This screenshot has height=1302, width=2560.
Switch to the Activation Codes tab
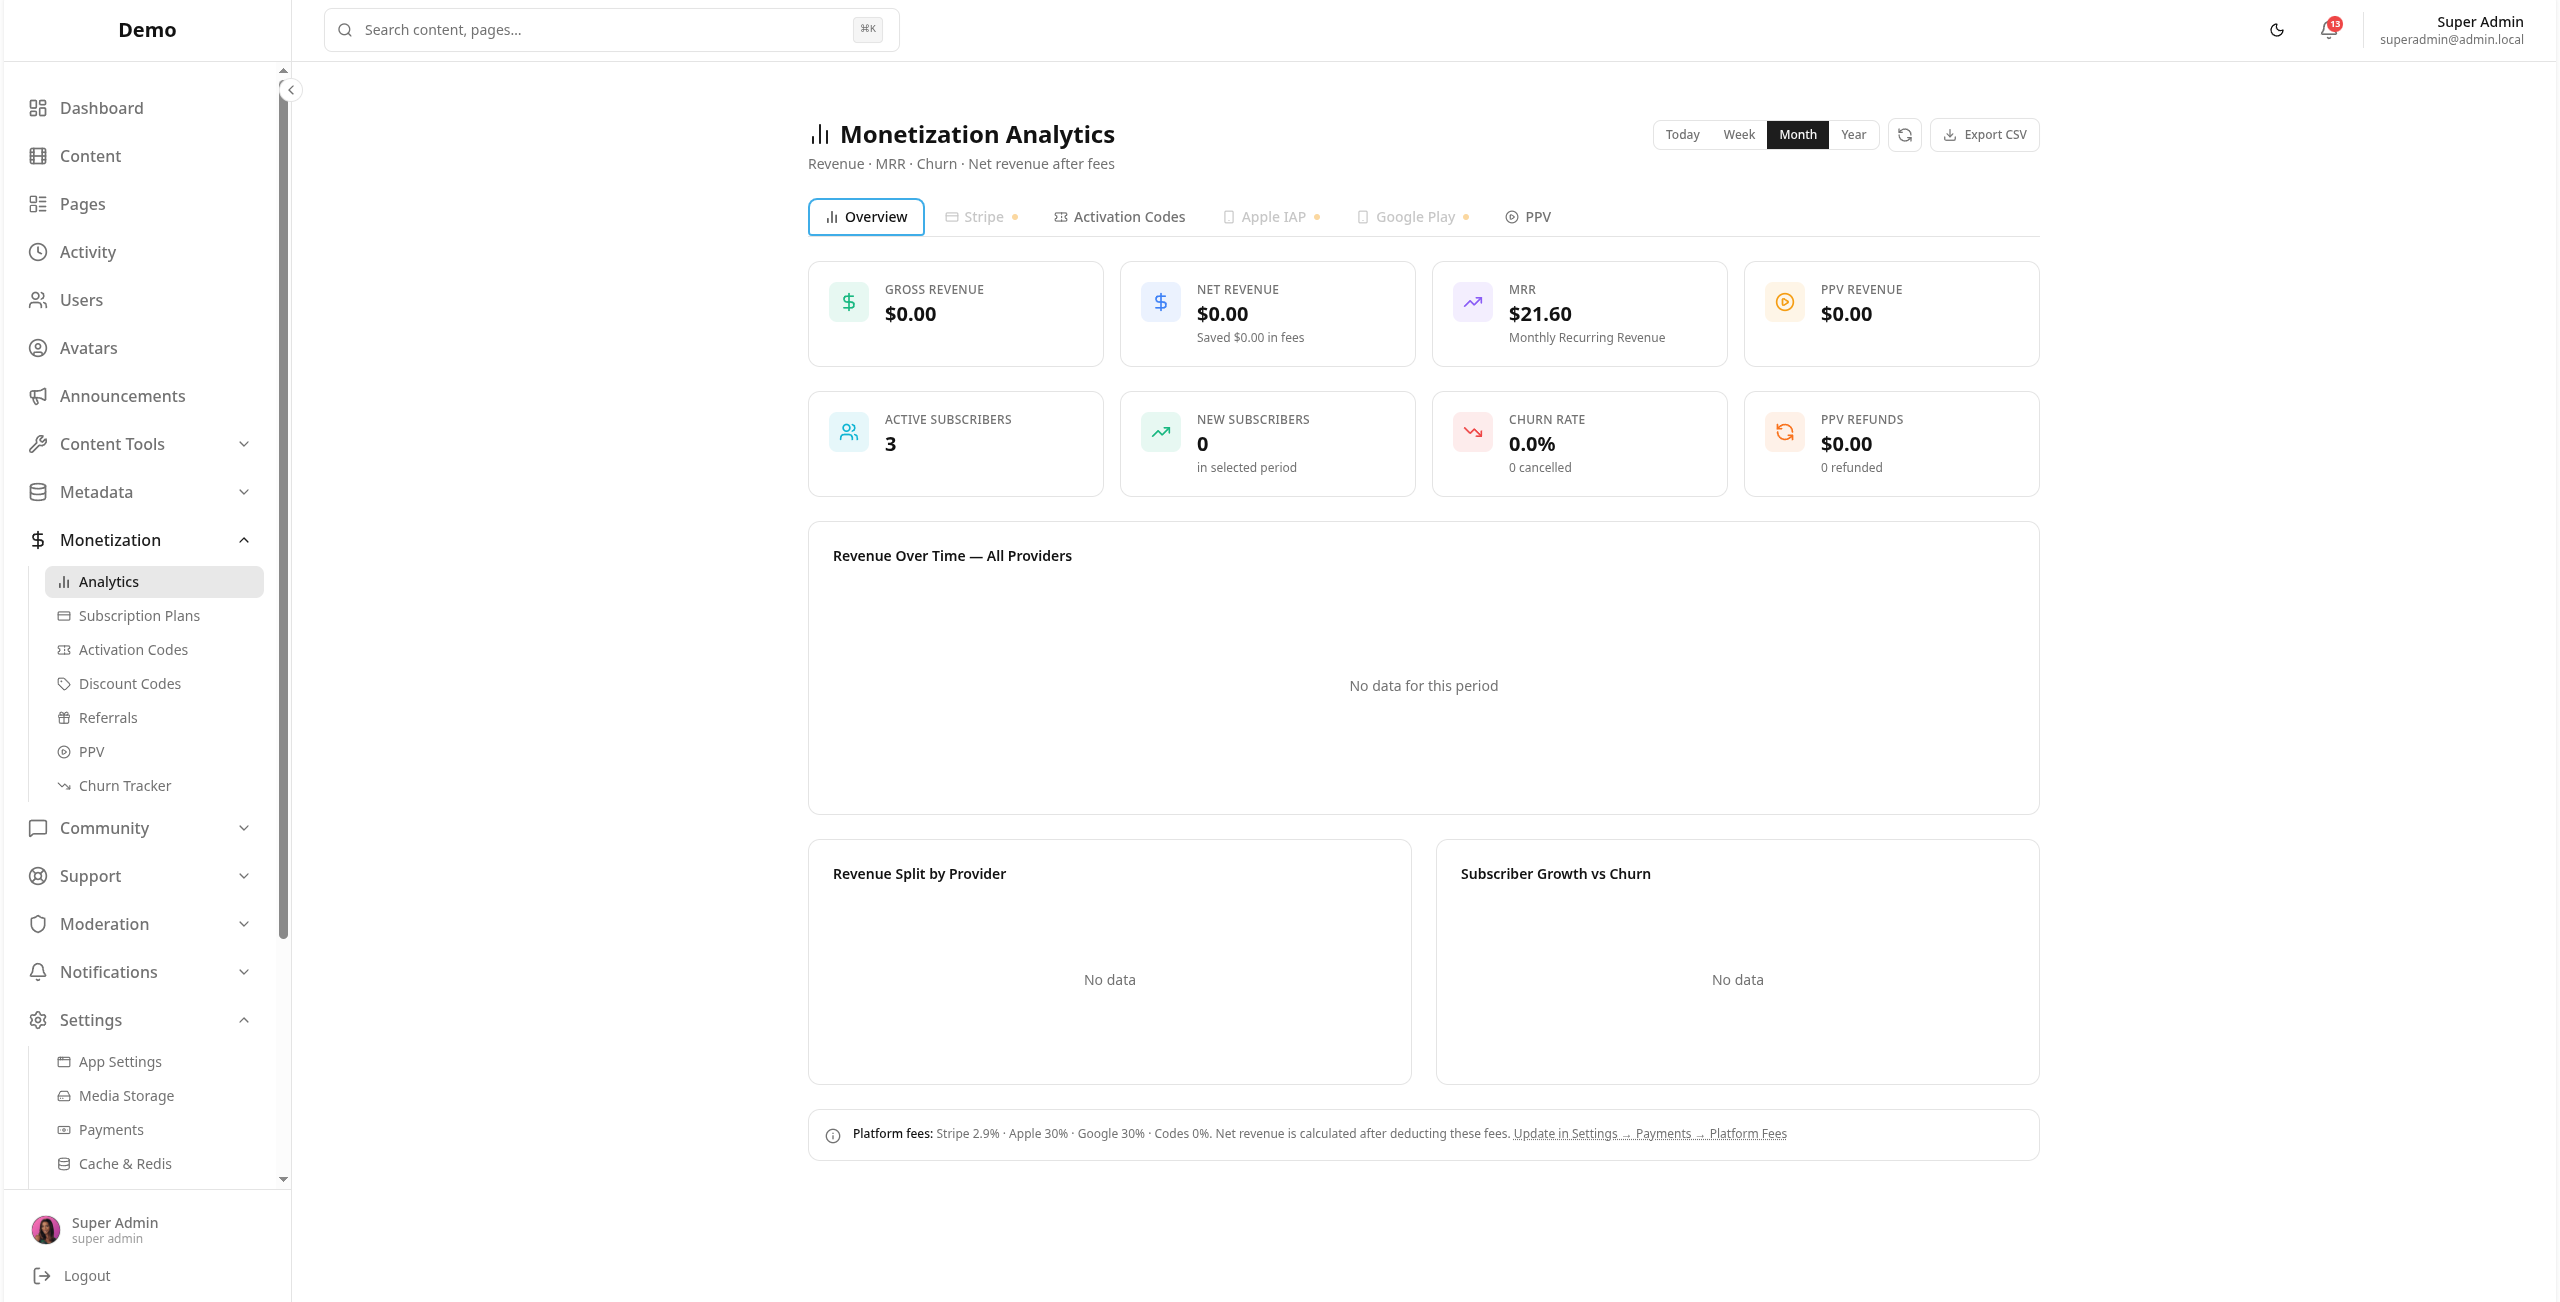(x=1119, y=217)
